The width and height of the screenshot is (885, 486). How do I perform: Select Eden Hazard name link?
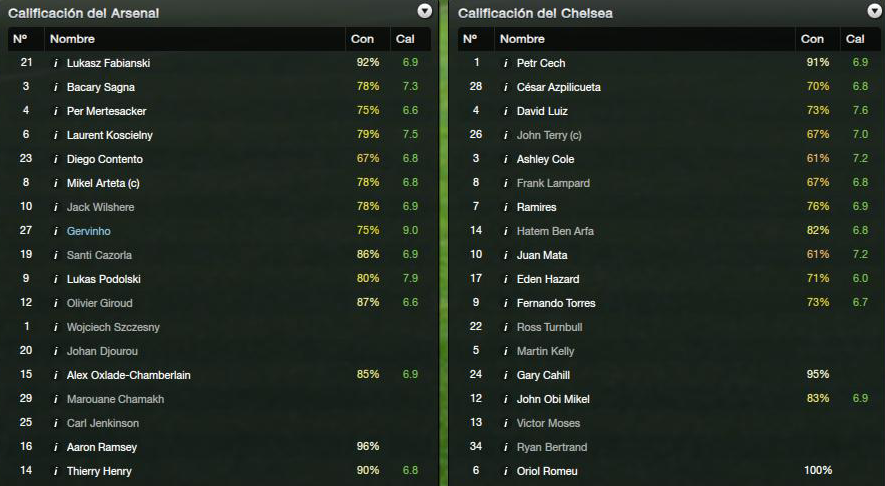coord(547,279)
